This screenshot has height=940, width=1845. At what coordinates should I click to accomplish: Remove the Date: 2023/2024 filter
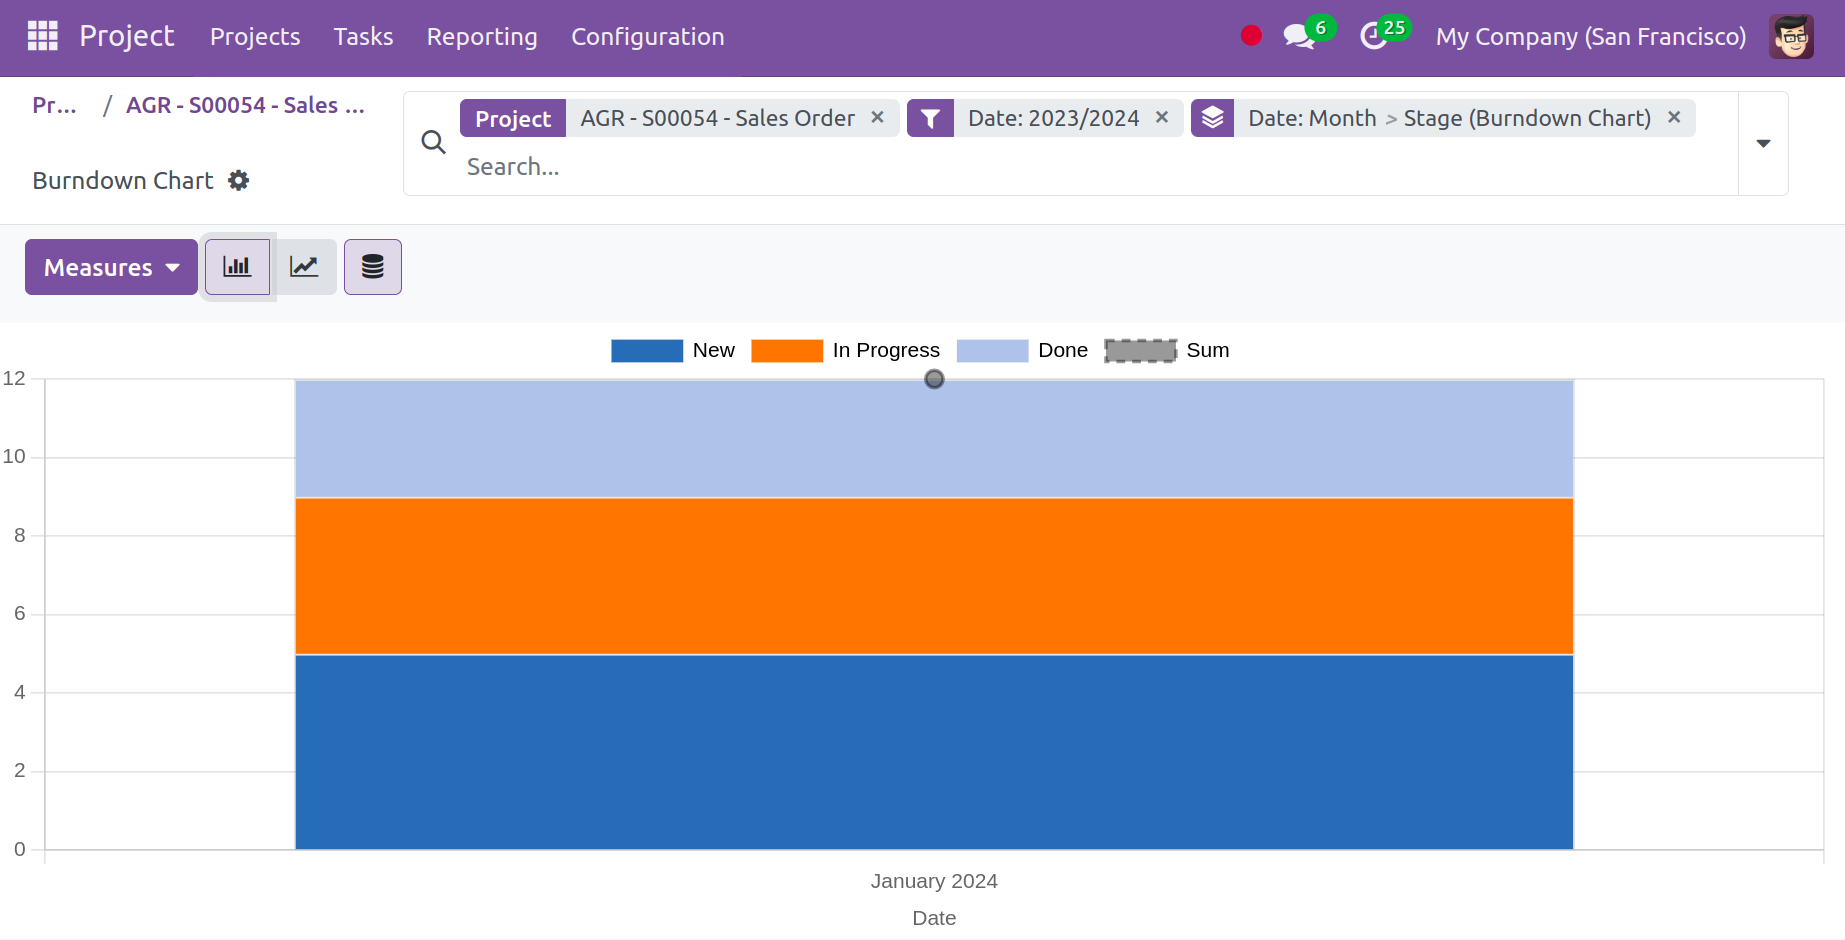(1162, 117)
